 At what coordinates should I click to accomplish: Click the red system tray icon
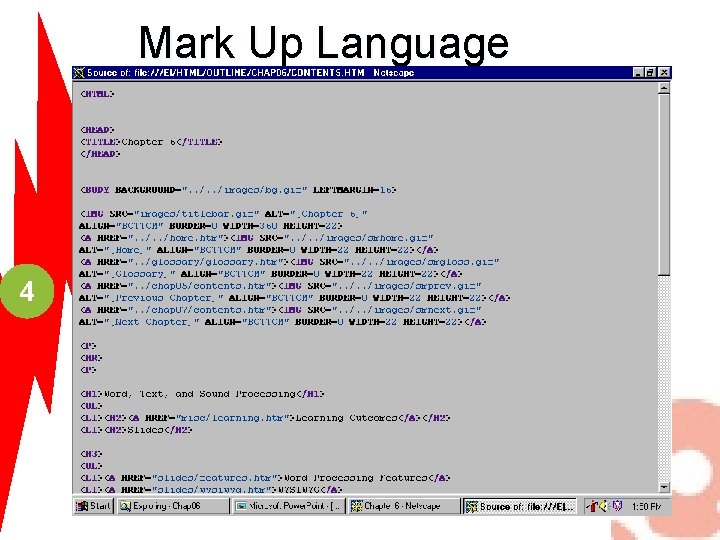[x=592, y=506]
